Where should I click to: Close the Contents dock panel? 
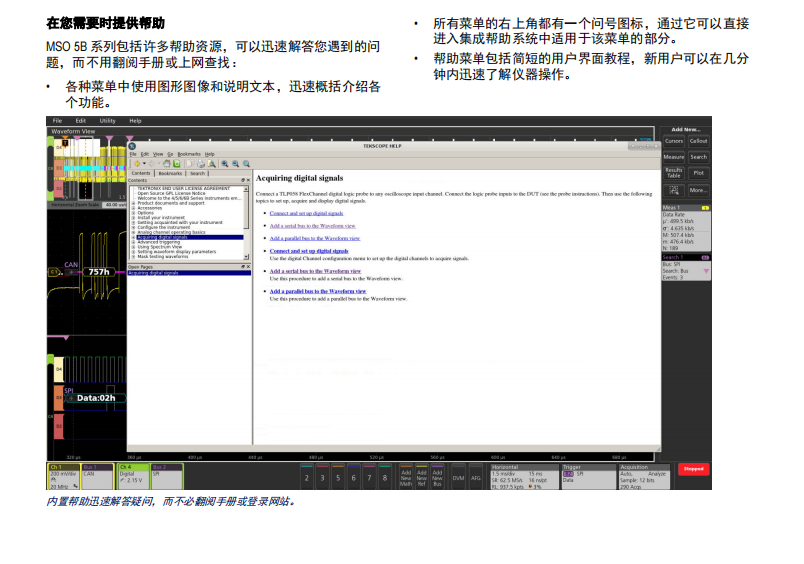(248, 180)
